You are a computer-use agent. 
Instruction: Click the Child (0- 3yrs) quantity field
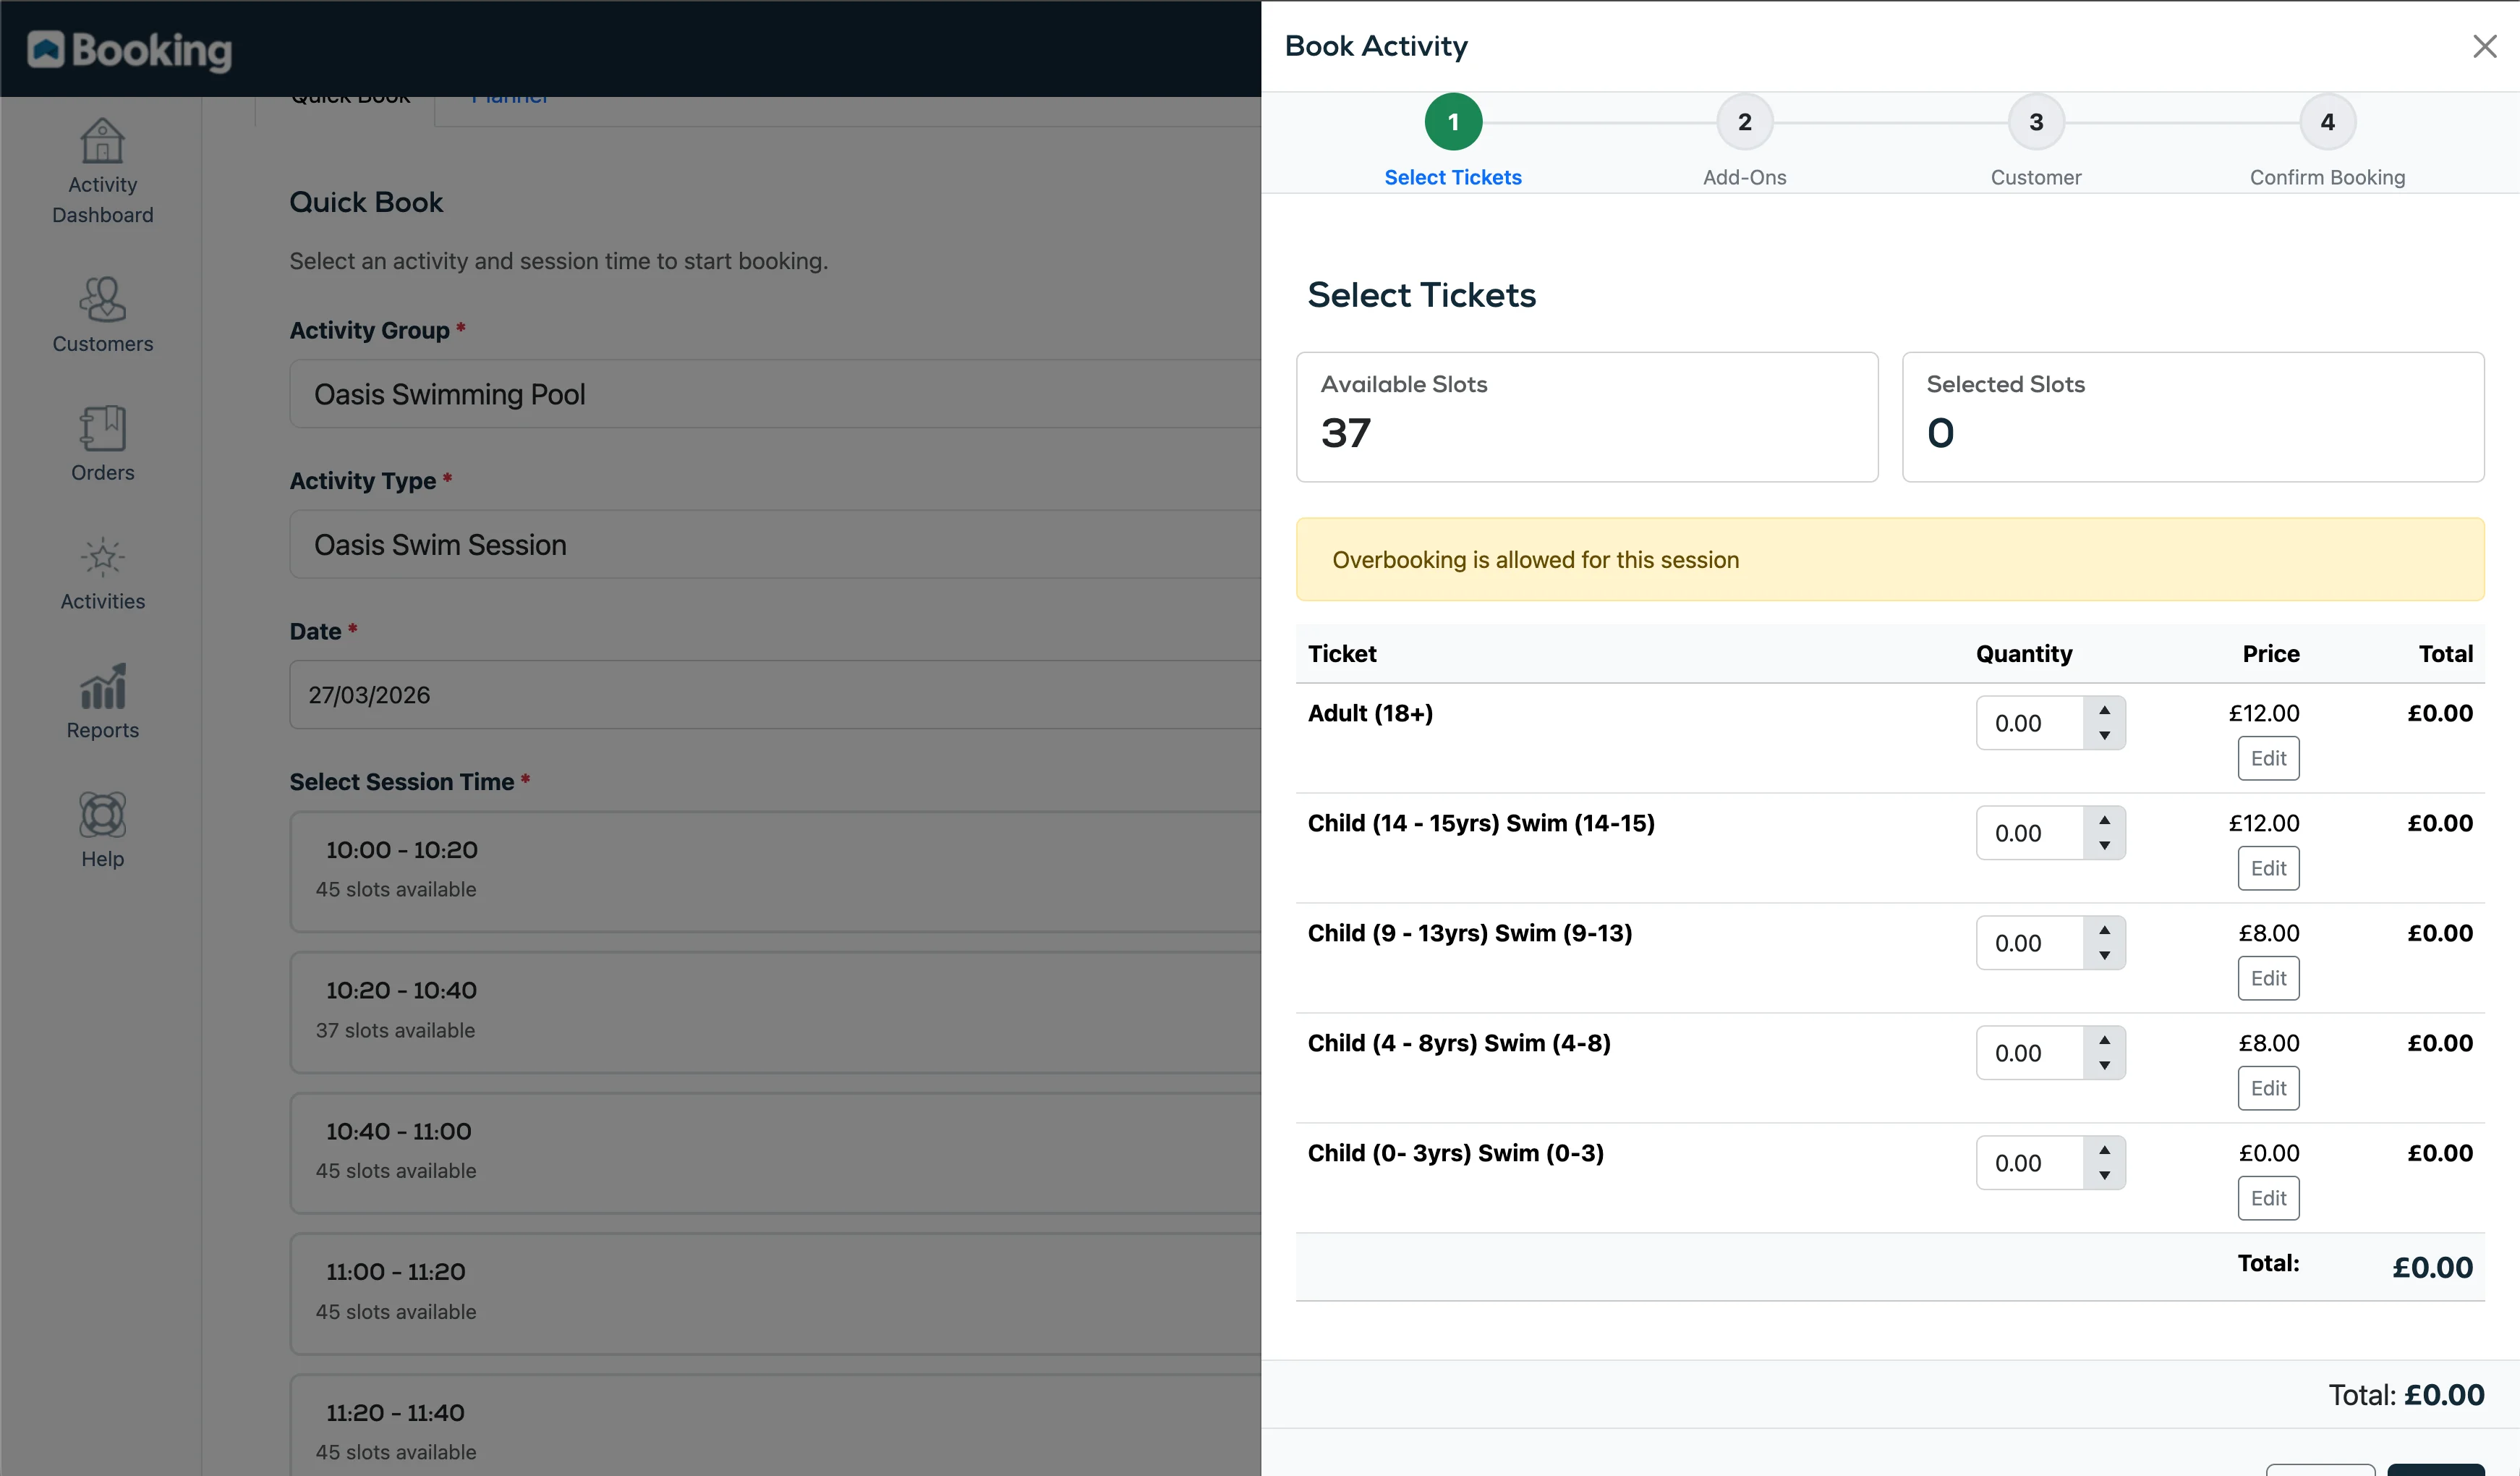click(2030, 1163)
